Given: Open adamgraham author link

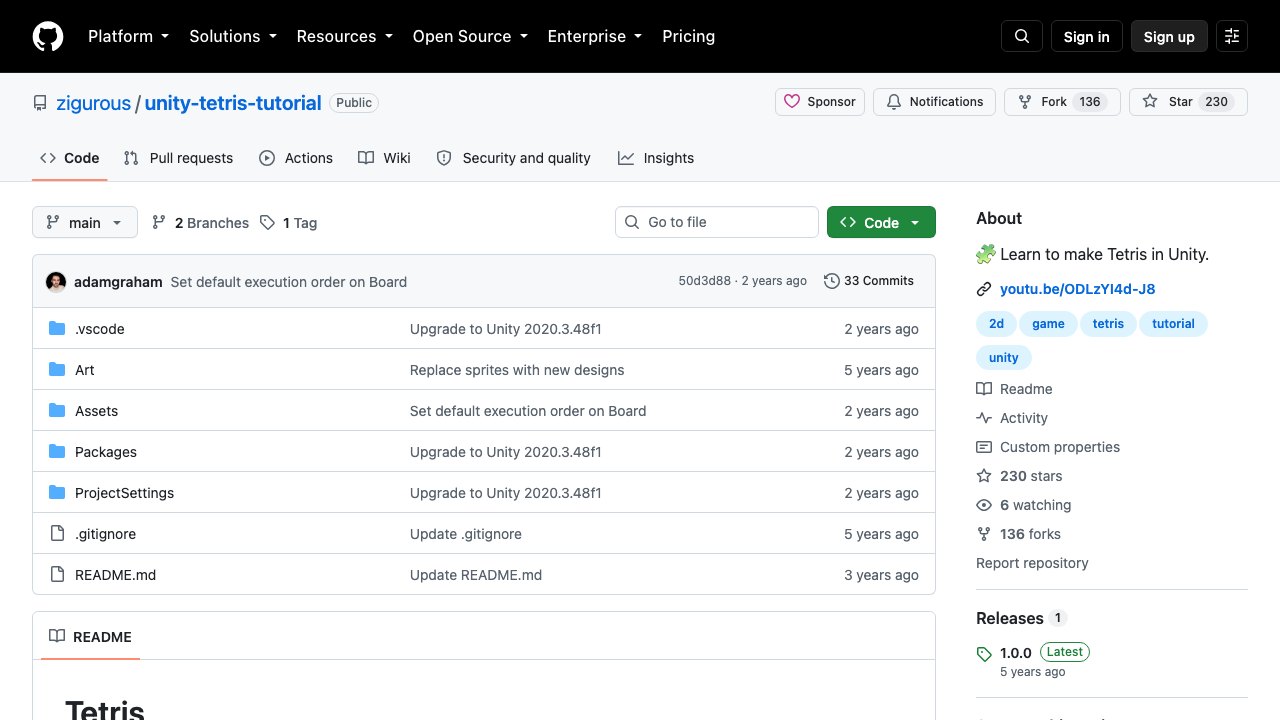Looking at the screenshot, I should 118,282.
